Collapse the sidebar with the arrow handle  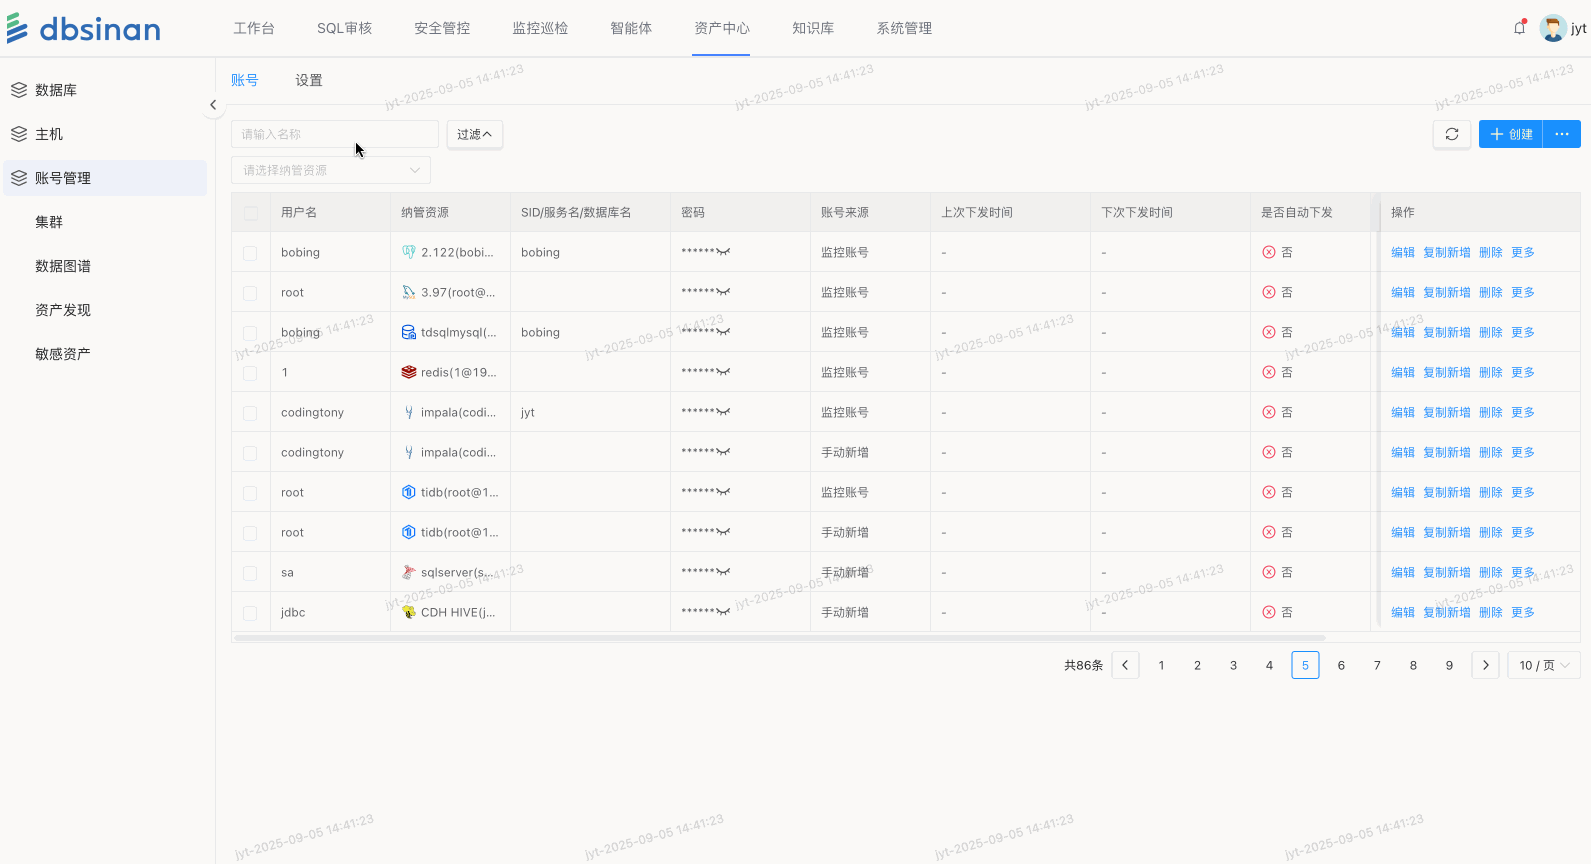pyautogui.click(x=213, y=105)
